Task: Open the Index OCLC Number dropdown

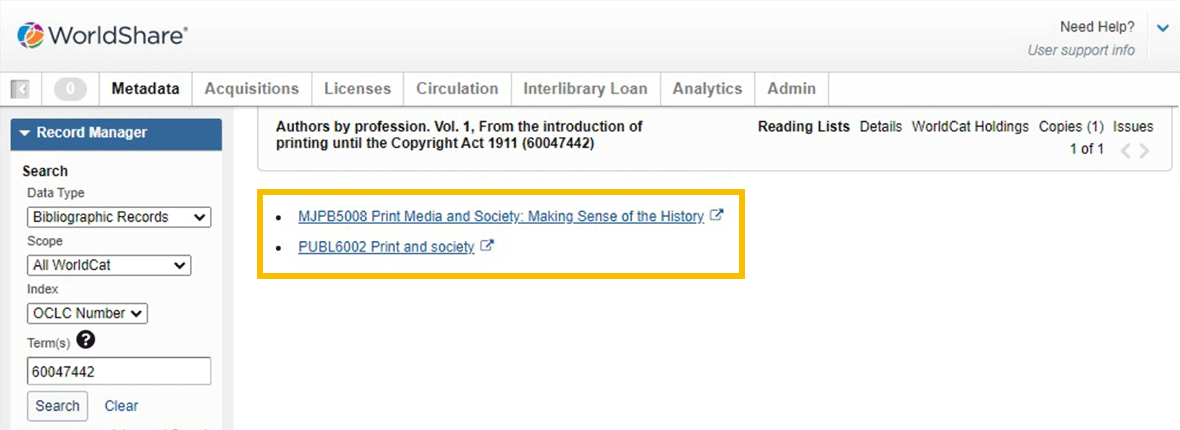Action: (87, 313)
